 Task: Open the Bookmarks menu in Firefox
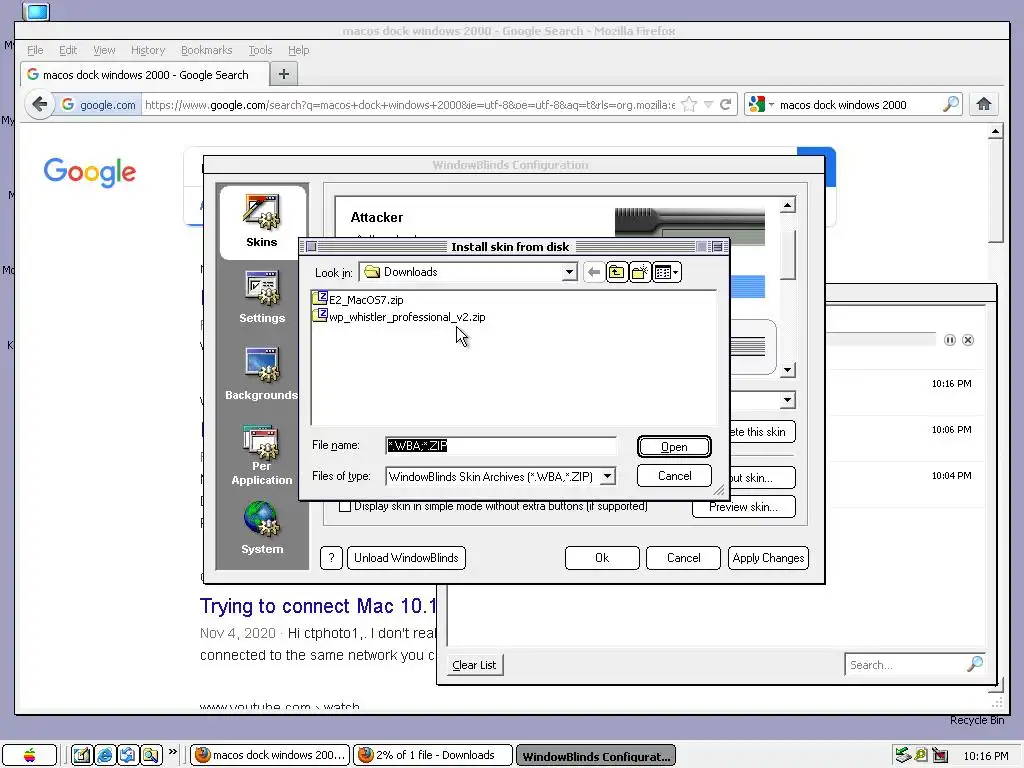[206, 50]
